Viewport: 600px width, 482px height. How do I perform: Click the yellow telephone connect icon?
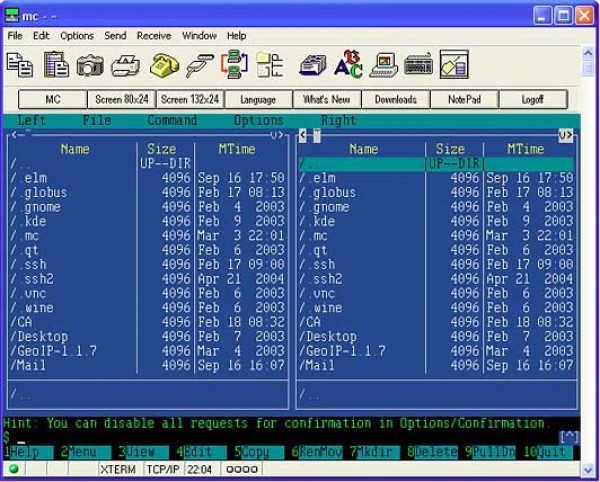click(x=164, y=65)
